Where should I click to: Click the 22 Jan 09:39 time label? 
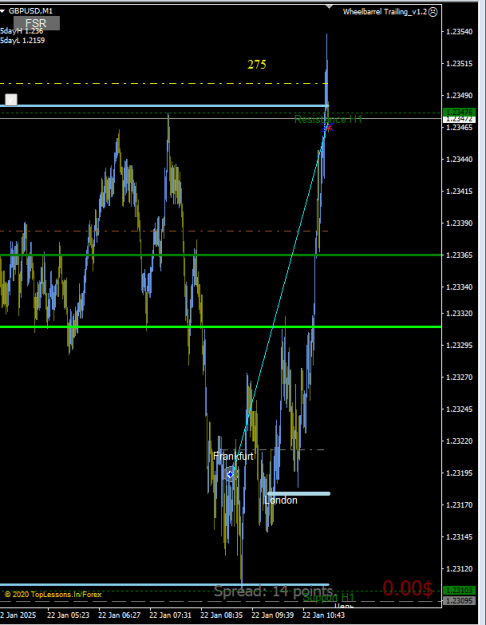tap(272, 615)
